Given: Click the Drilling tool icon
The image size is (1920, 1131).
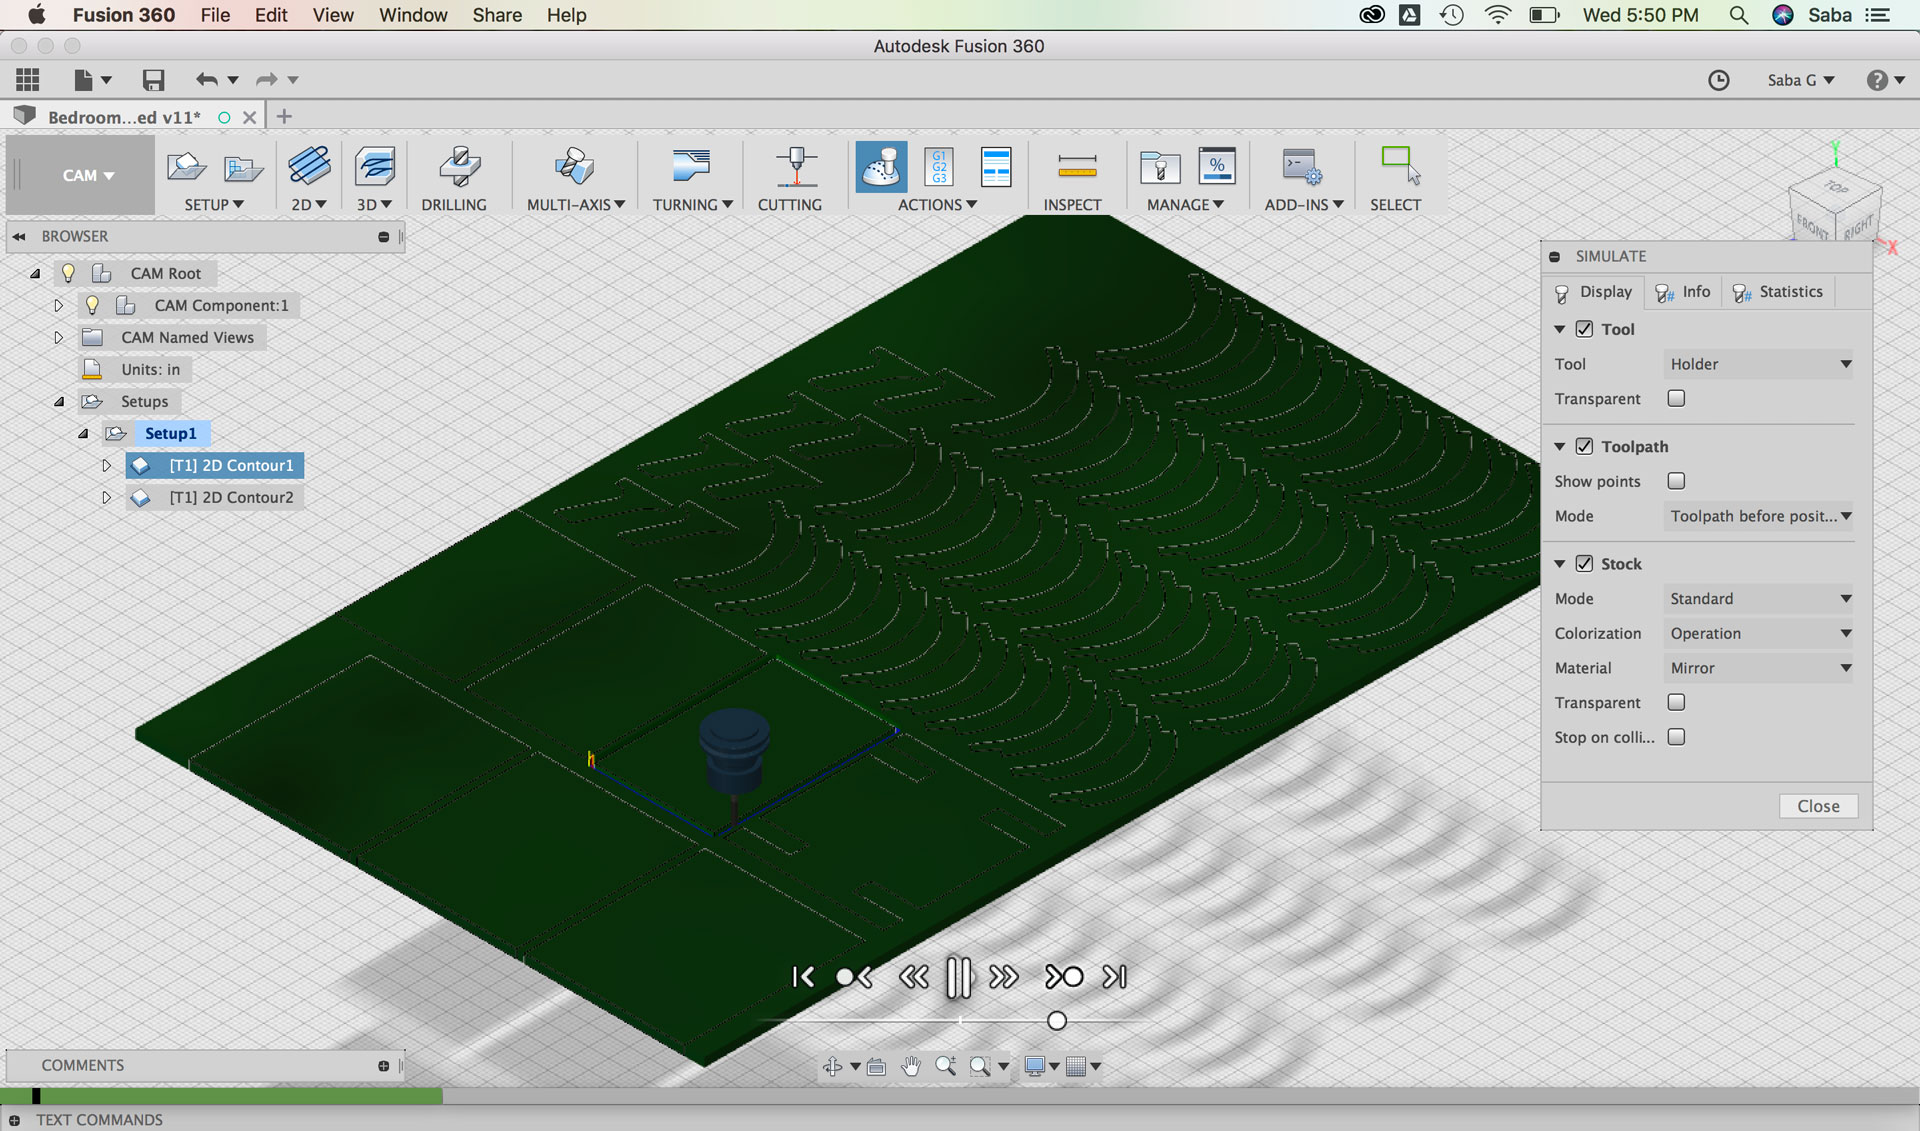Looking at the screenshot, I should pos(459,167).
